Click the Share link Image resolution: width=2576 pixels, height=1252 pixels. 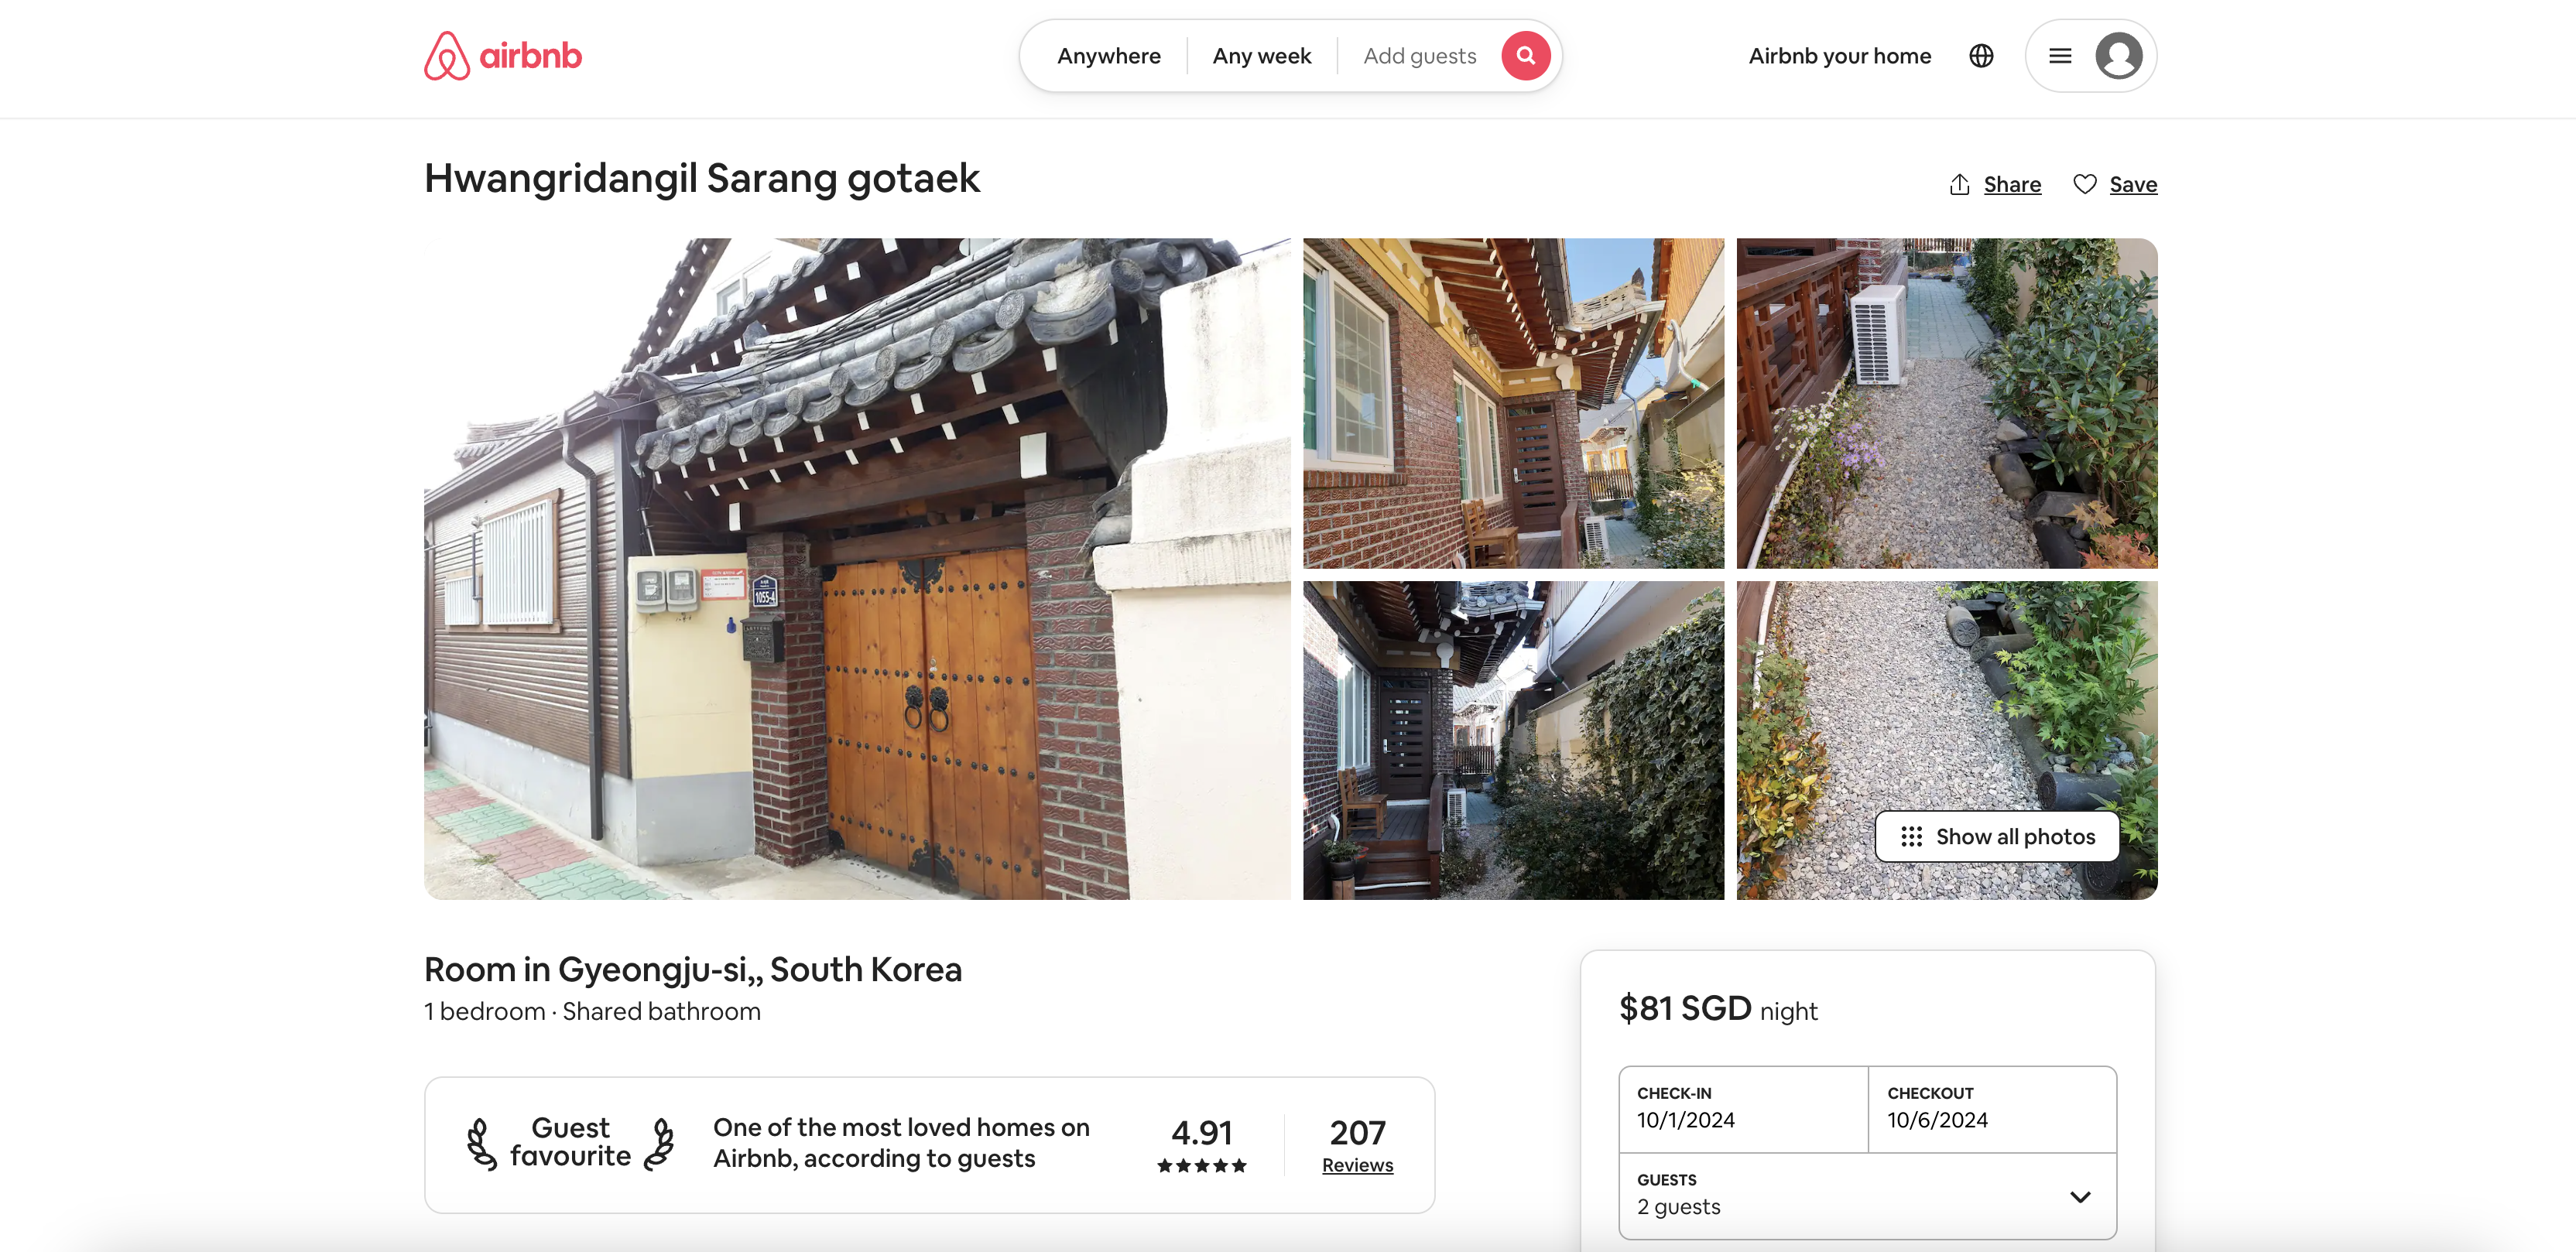(2012, 184)
